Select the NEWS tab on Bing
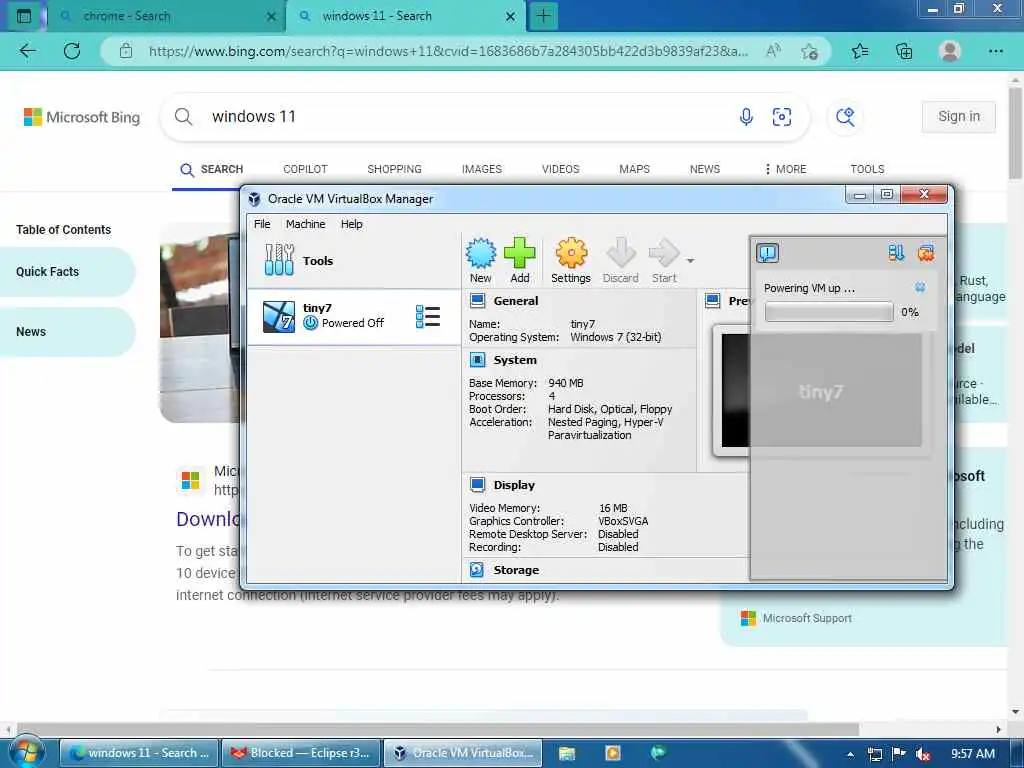Viewport: 1024px width, 768px height. click(x=705, y=169)
